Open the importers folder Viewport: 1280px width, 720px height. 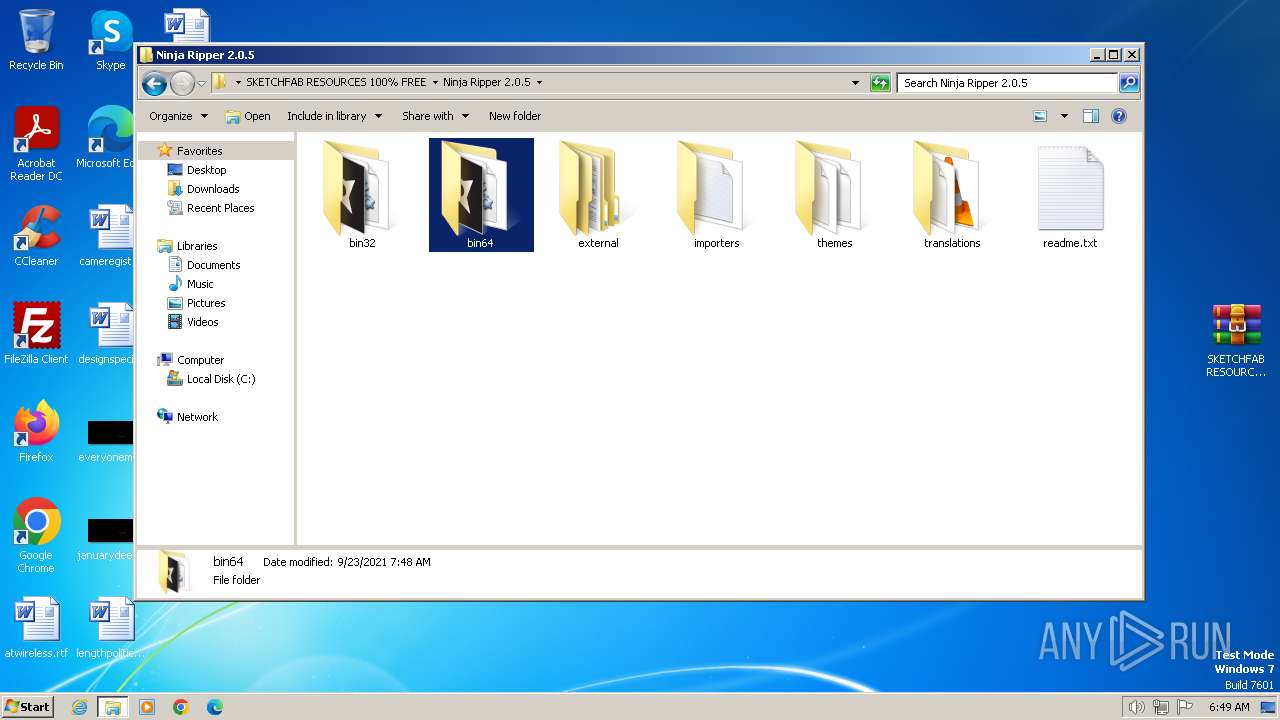[x=716, y=195]
